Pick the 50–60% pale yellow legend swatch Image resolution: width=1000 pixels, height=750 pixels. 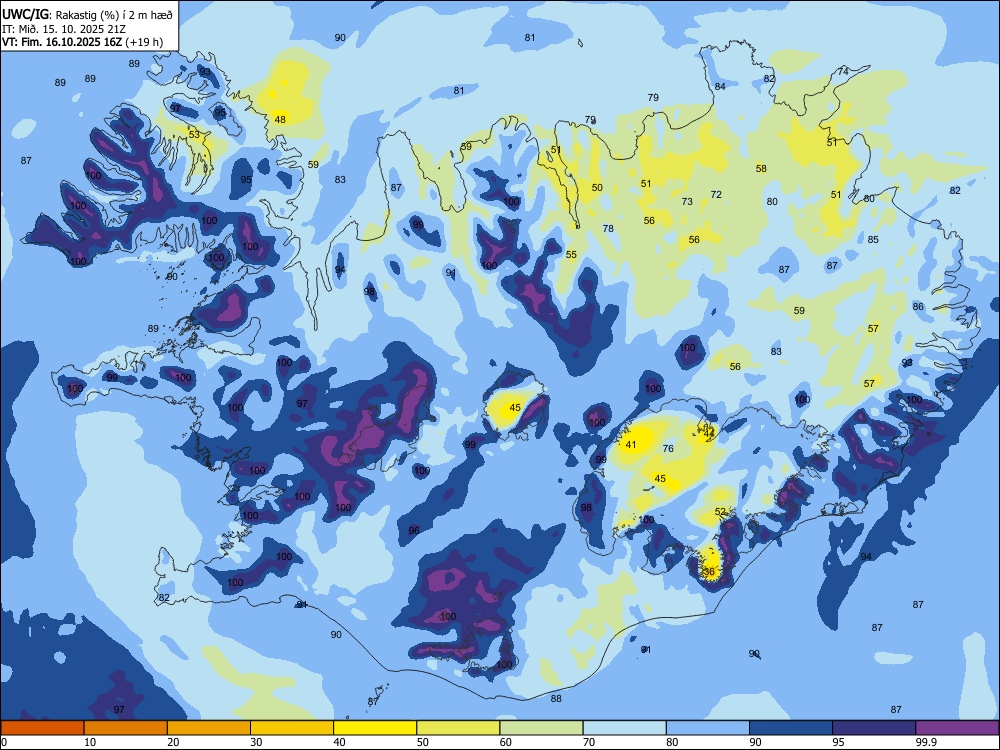(x=458, y=728)
